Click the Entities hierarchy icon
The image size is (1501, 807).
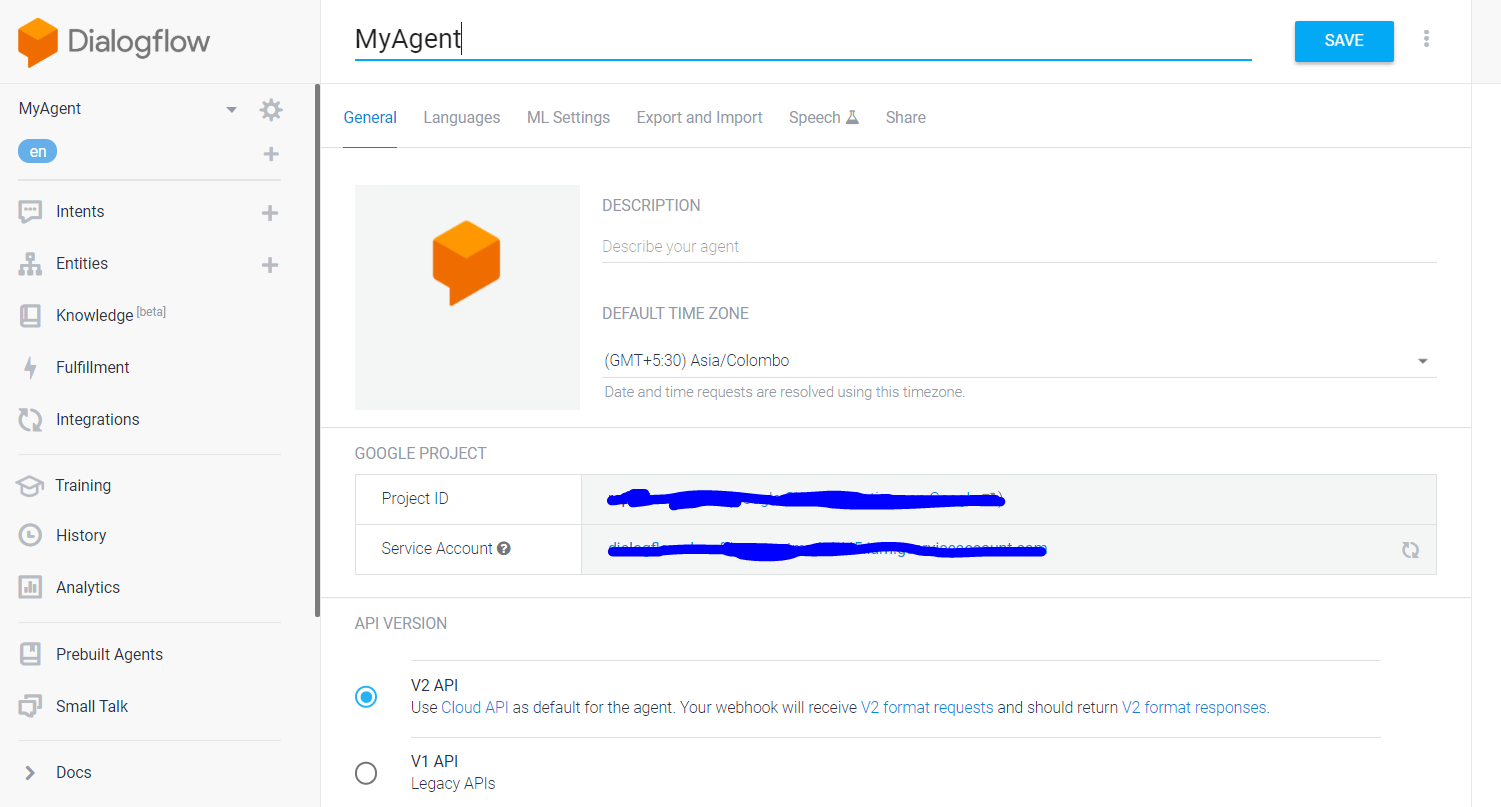tap(30, 264)
